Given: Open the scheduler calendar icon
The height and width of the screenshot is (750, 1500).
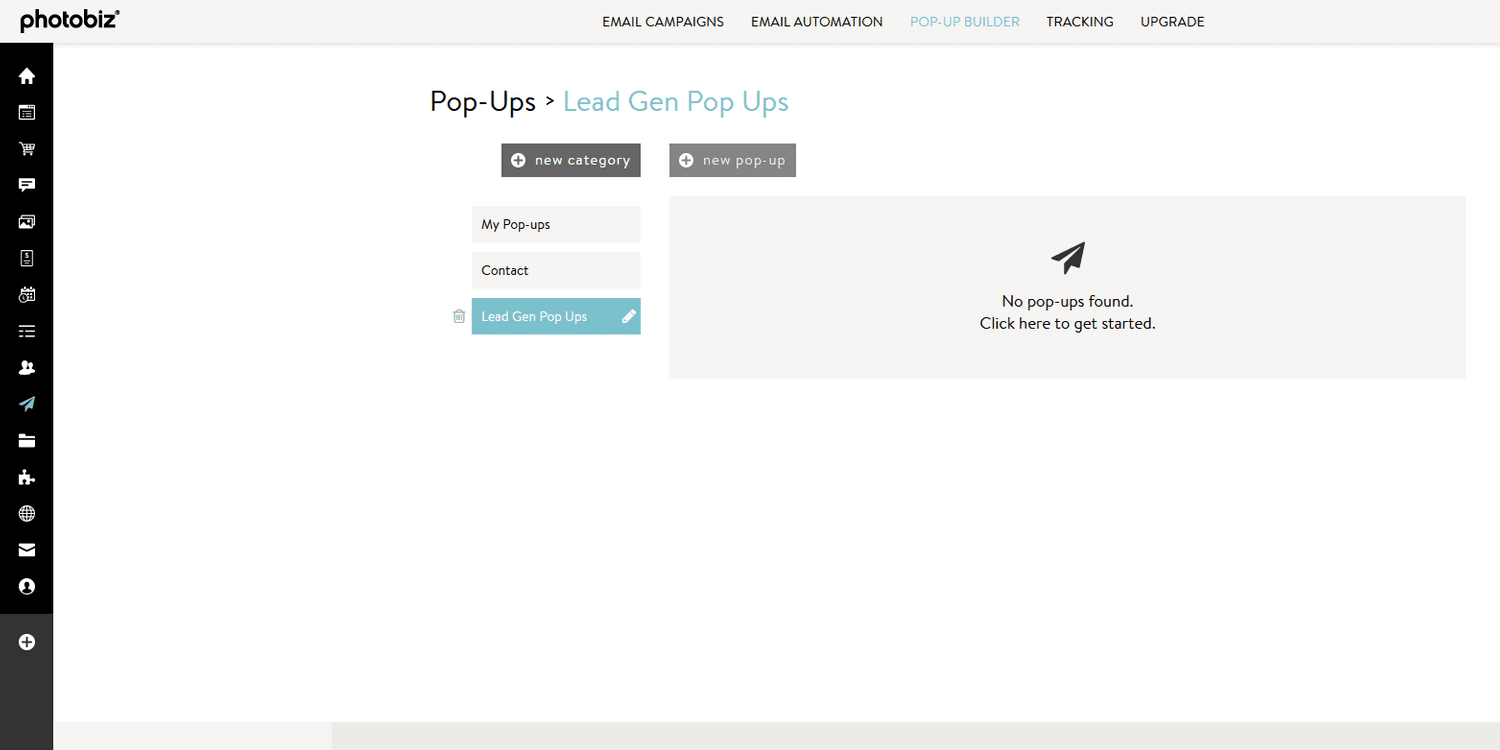Looking at the screenshot, I should click(27, 294).
